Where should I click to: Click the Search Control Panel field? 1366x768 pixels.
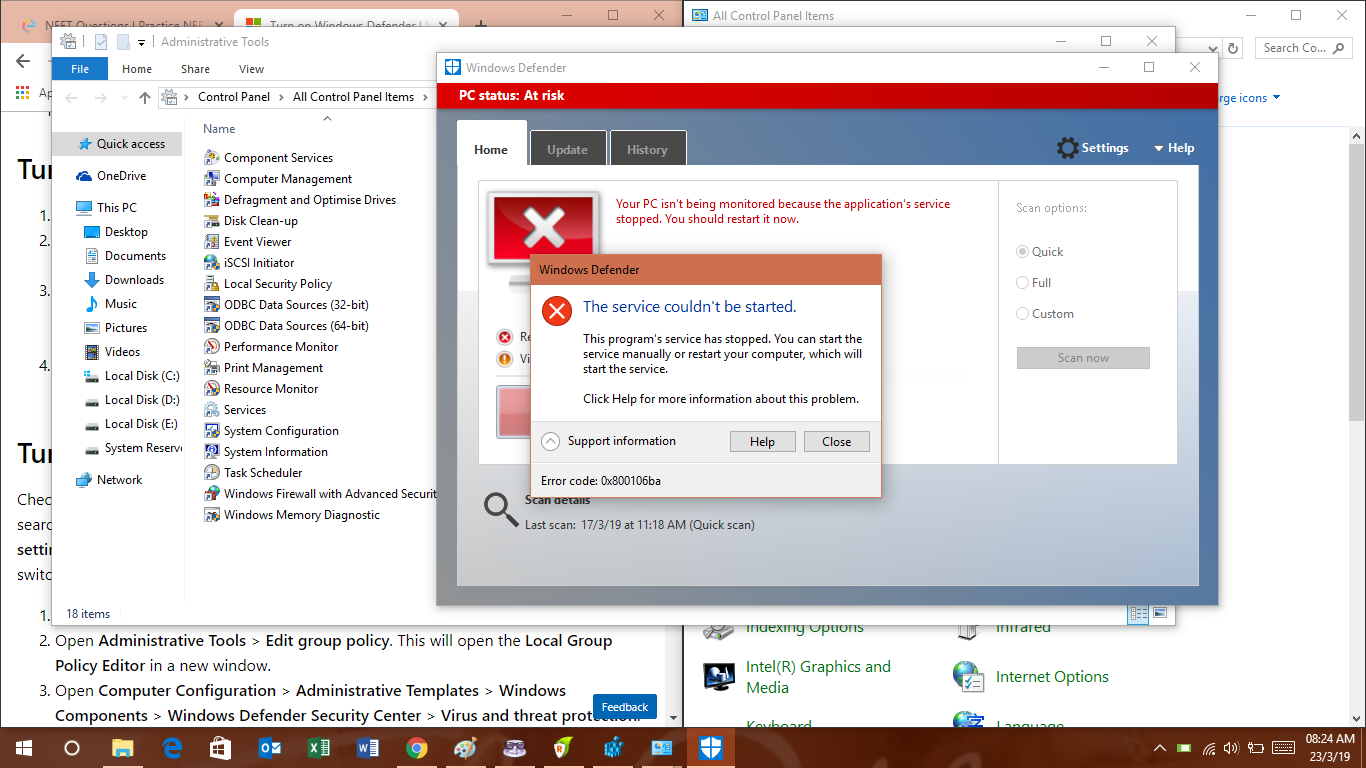pos(1304,48)
